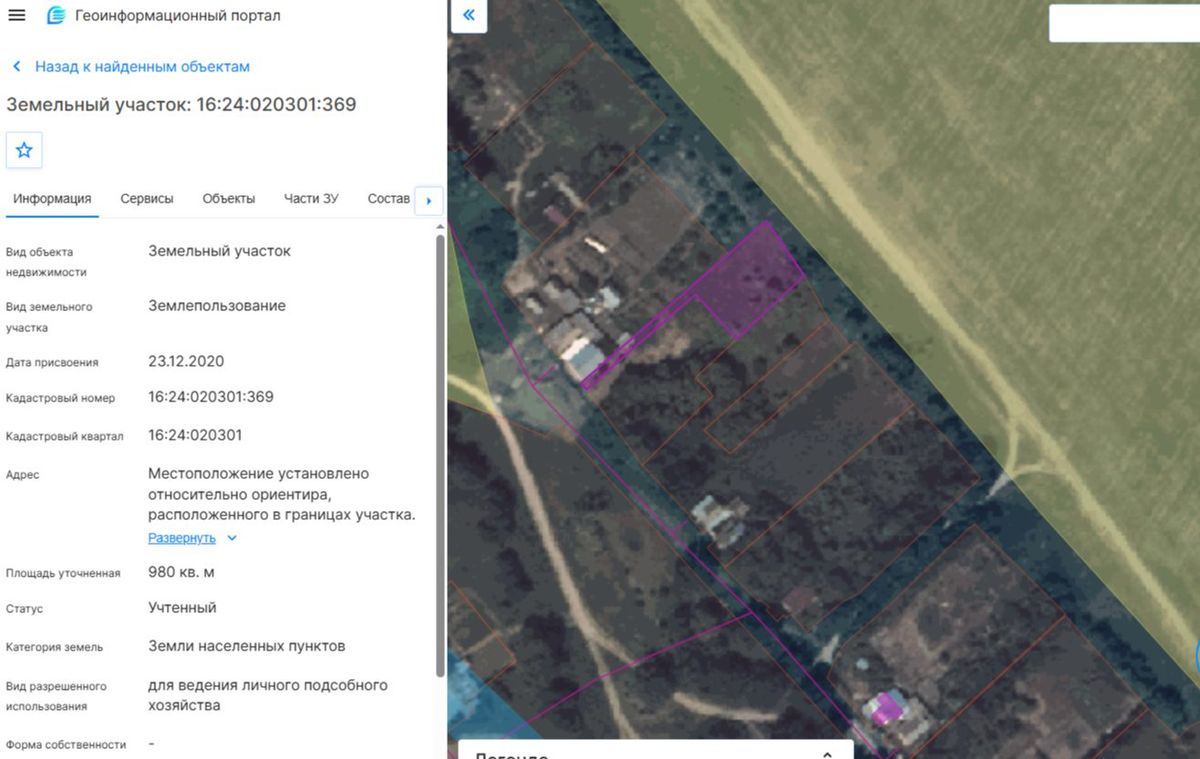Select the "Кадастровый номер" value 16:24:020301:369
The width and height of the screenshot is (1200, 759).
211,397
